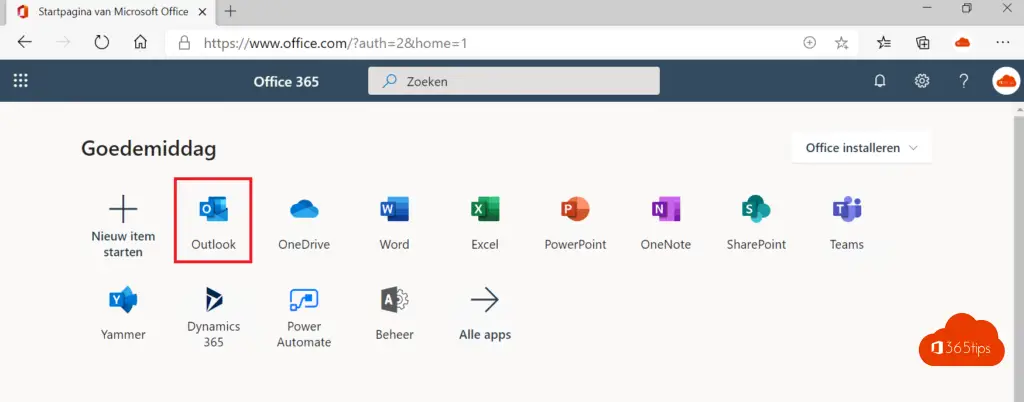Screen dimensions: 1024x402
Task: Open the PowerPoint app
Action: pyautogui.click(x=575, y=219)
